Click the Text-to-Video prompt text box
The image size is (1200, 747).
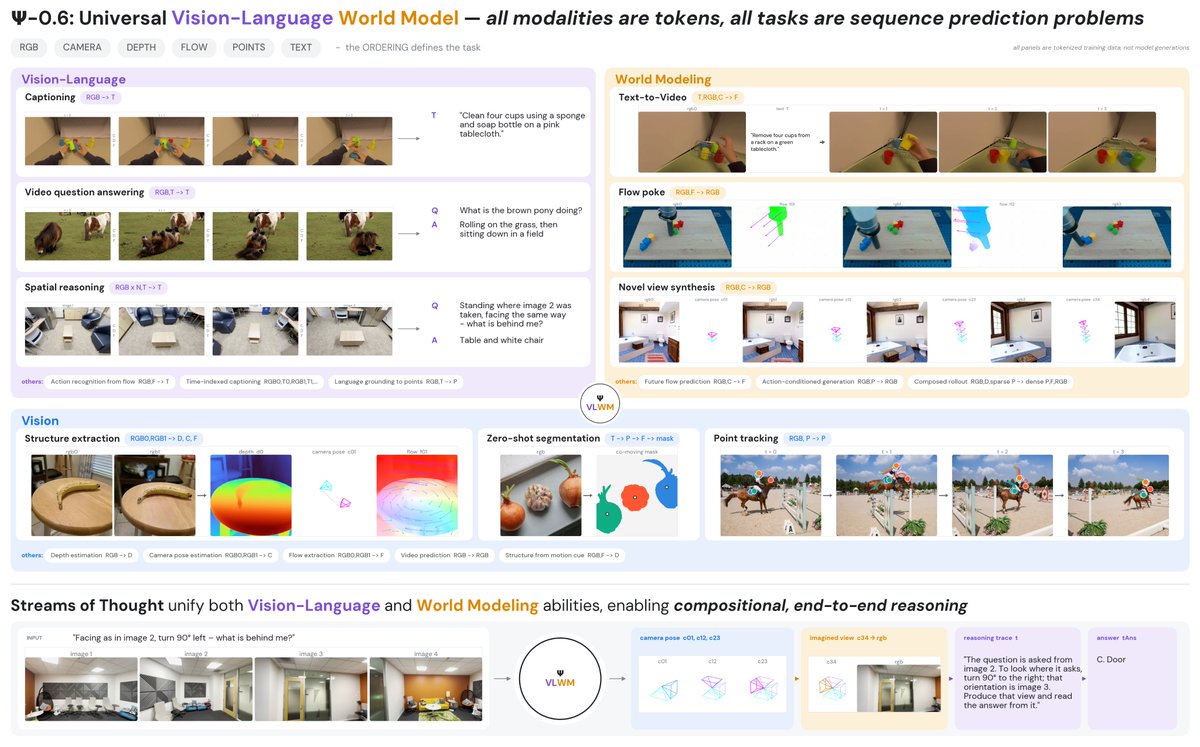[x=779, y=143]
